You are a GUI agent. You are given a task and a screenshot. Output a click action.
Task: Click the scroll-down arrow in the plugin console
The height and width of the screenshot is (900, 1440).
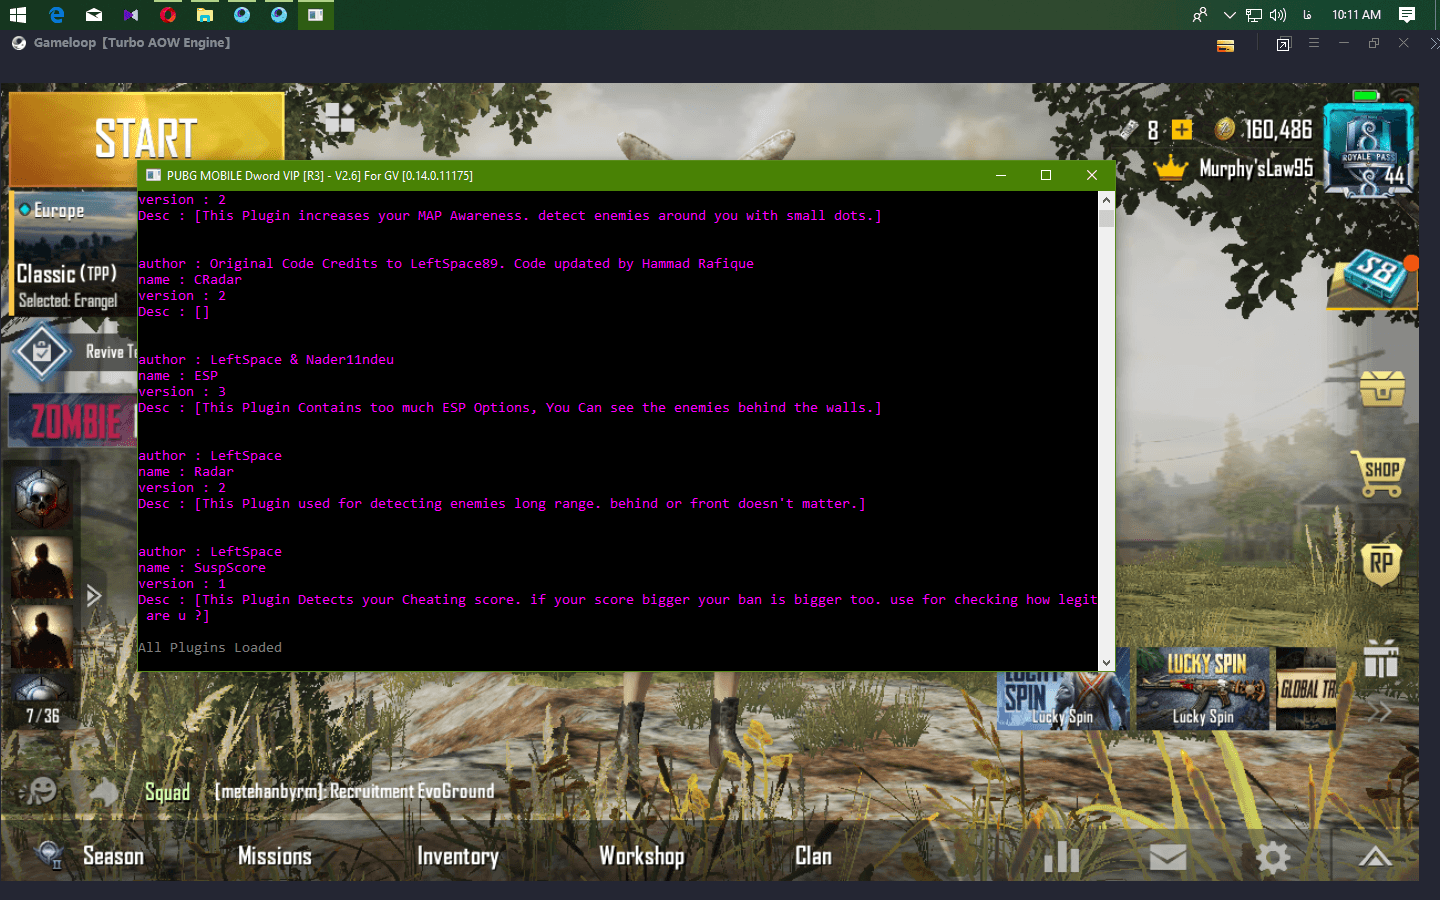(1106, 662)
